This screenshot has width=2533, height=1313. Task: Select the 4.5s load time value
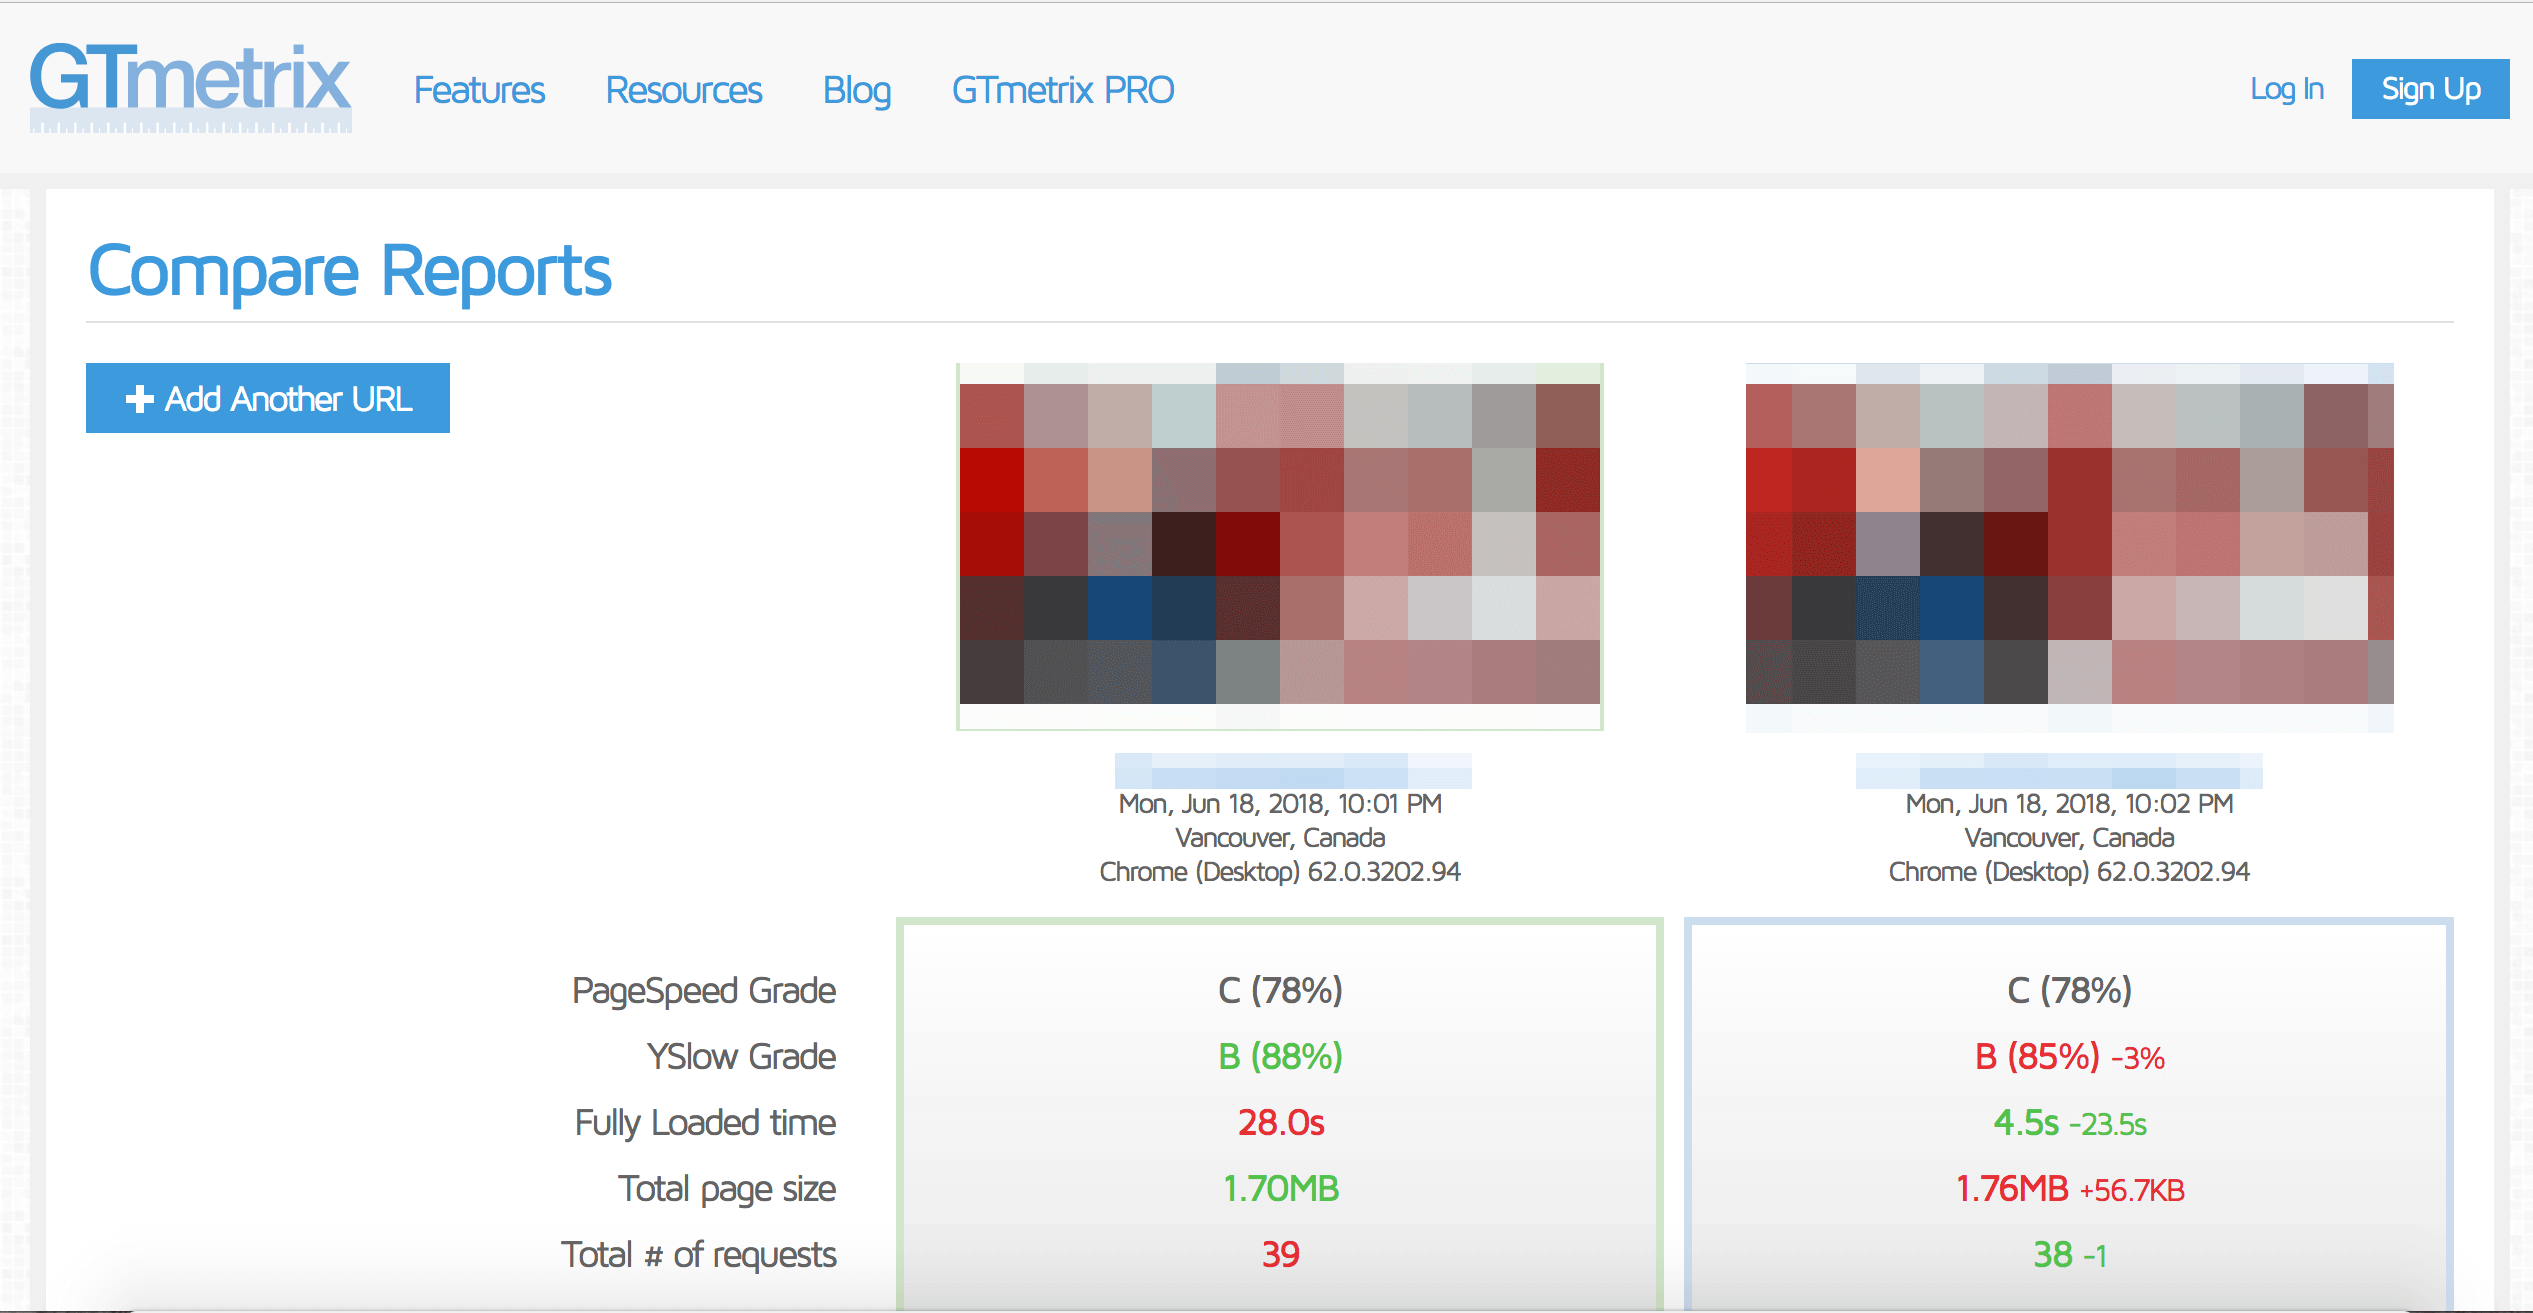click(x=2026, y=1123)
